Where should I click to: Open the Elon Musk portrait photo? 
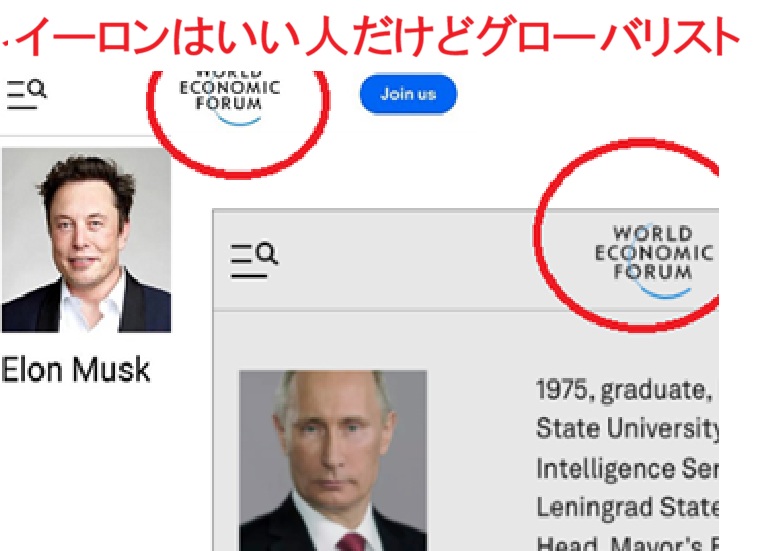(x=87, y=240)
